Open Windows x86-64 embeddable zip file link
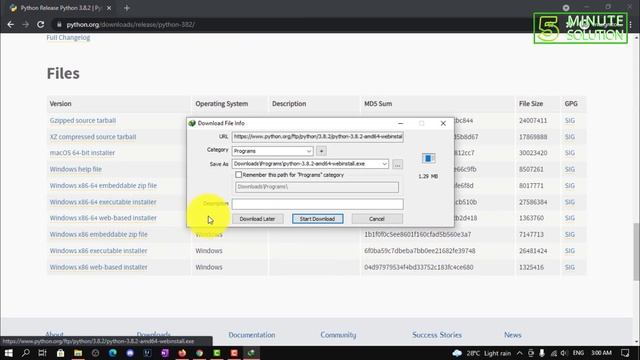This screenshot has height=360, width=640. 103,185
